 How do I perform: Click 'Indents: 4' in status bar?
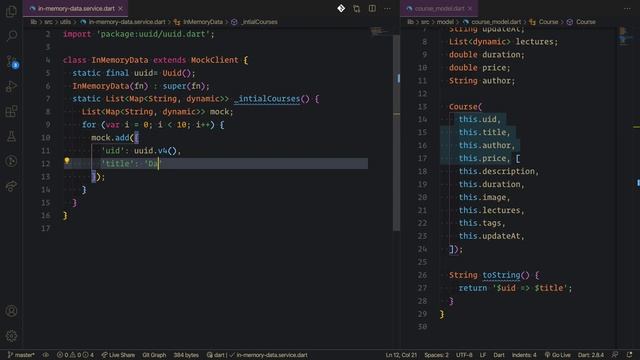point(524,355)
